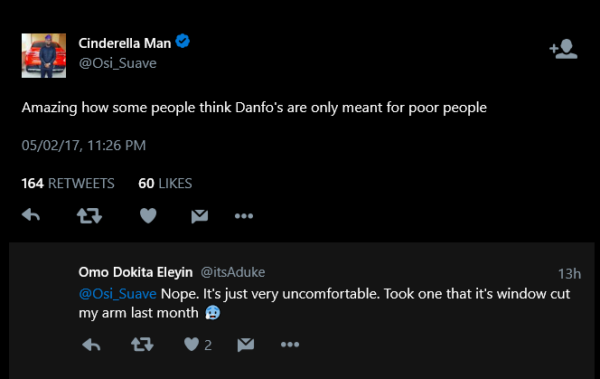This screenshot has width=600, height=379.
Task: Click the 13h timestamp on reply
Action: (x=569, y=274)
